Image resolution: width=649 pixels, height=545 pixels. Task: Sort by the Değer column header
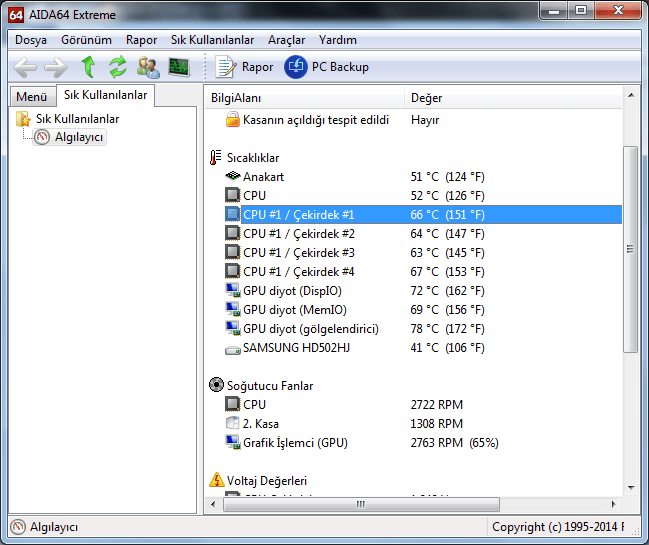[x=513, y=98]
